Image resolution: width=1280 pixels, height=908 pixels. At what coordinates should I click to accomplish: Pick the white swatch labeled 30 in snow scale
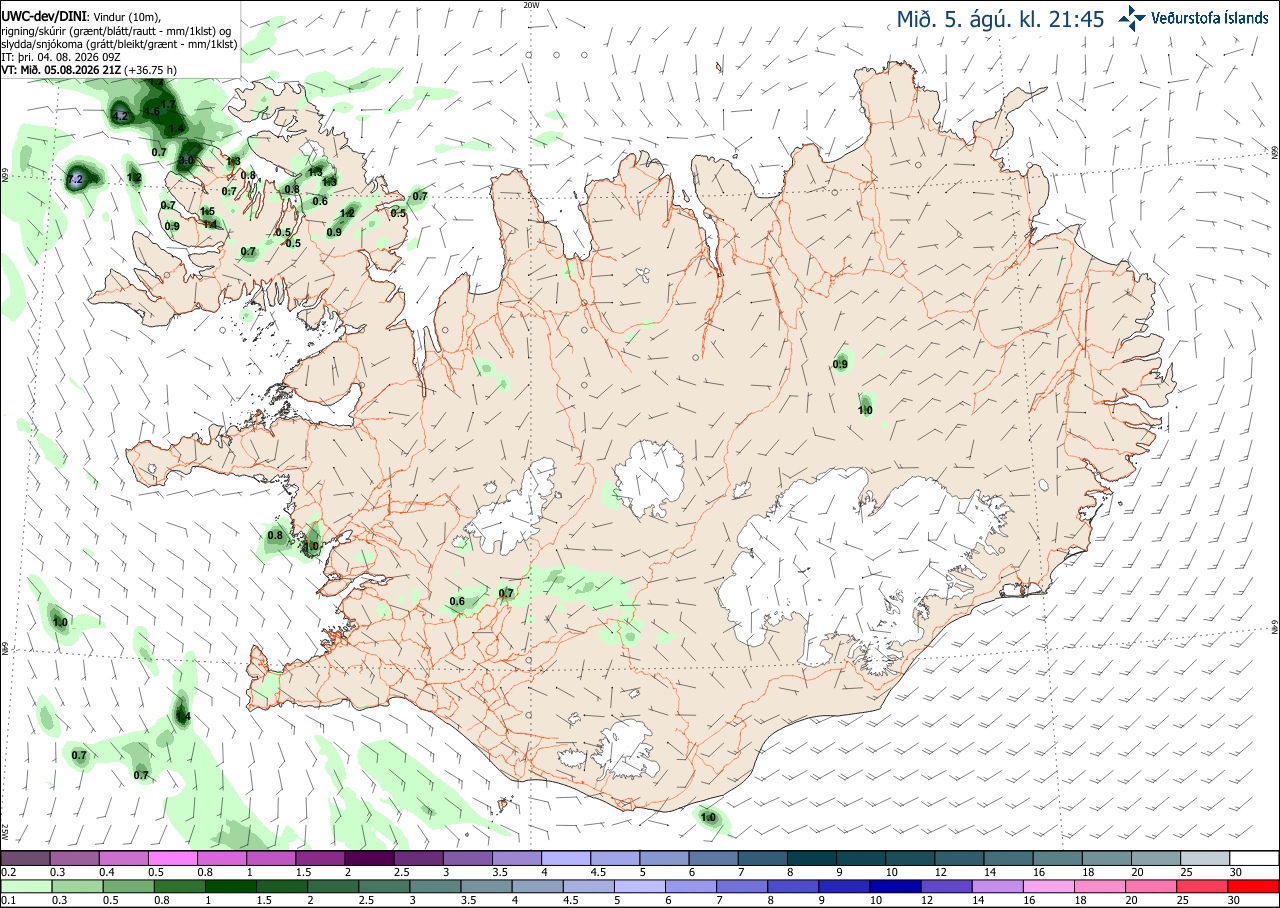(1255, 858)
